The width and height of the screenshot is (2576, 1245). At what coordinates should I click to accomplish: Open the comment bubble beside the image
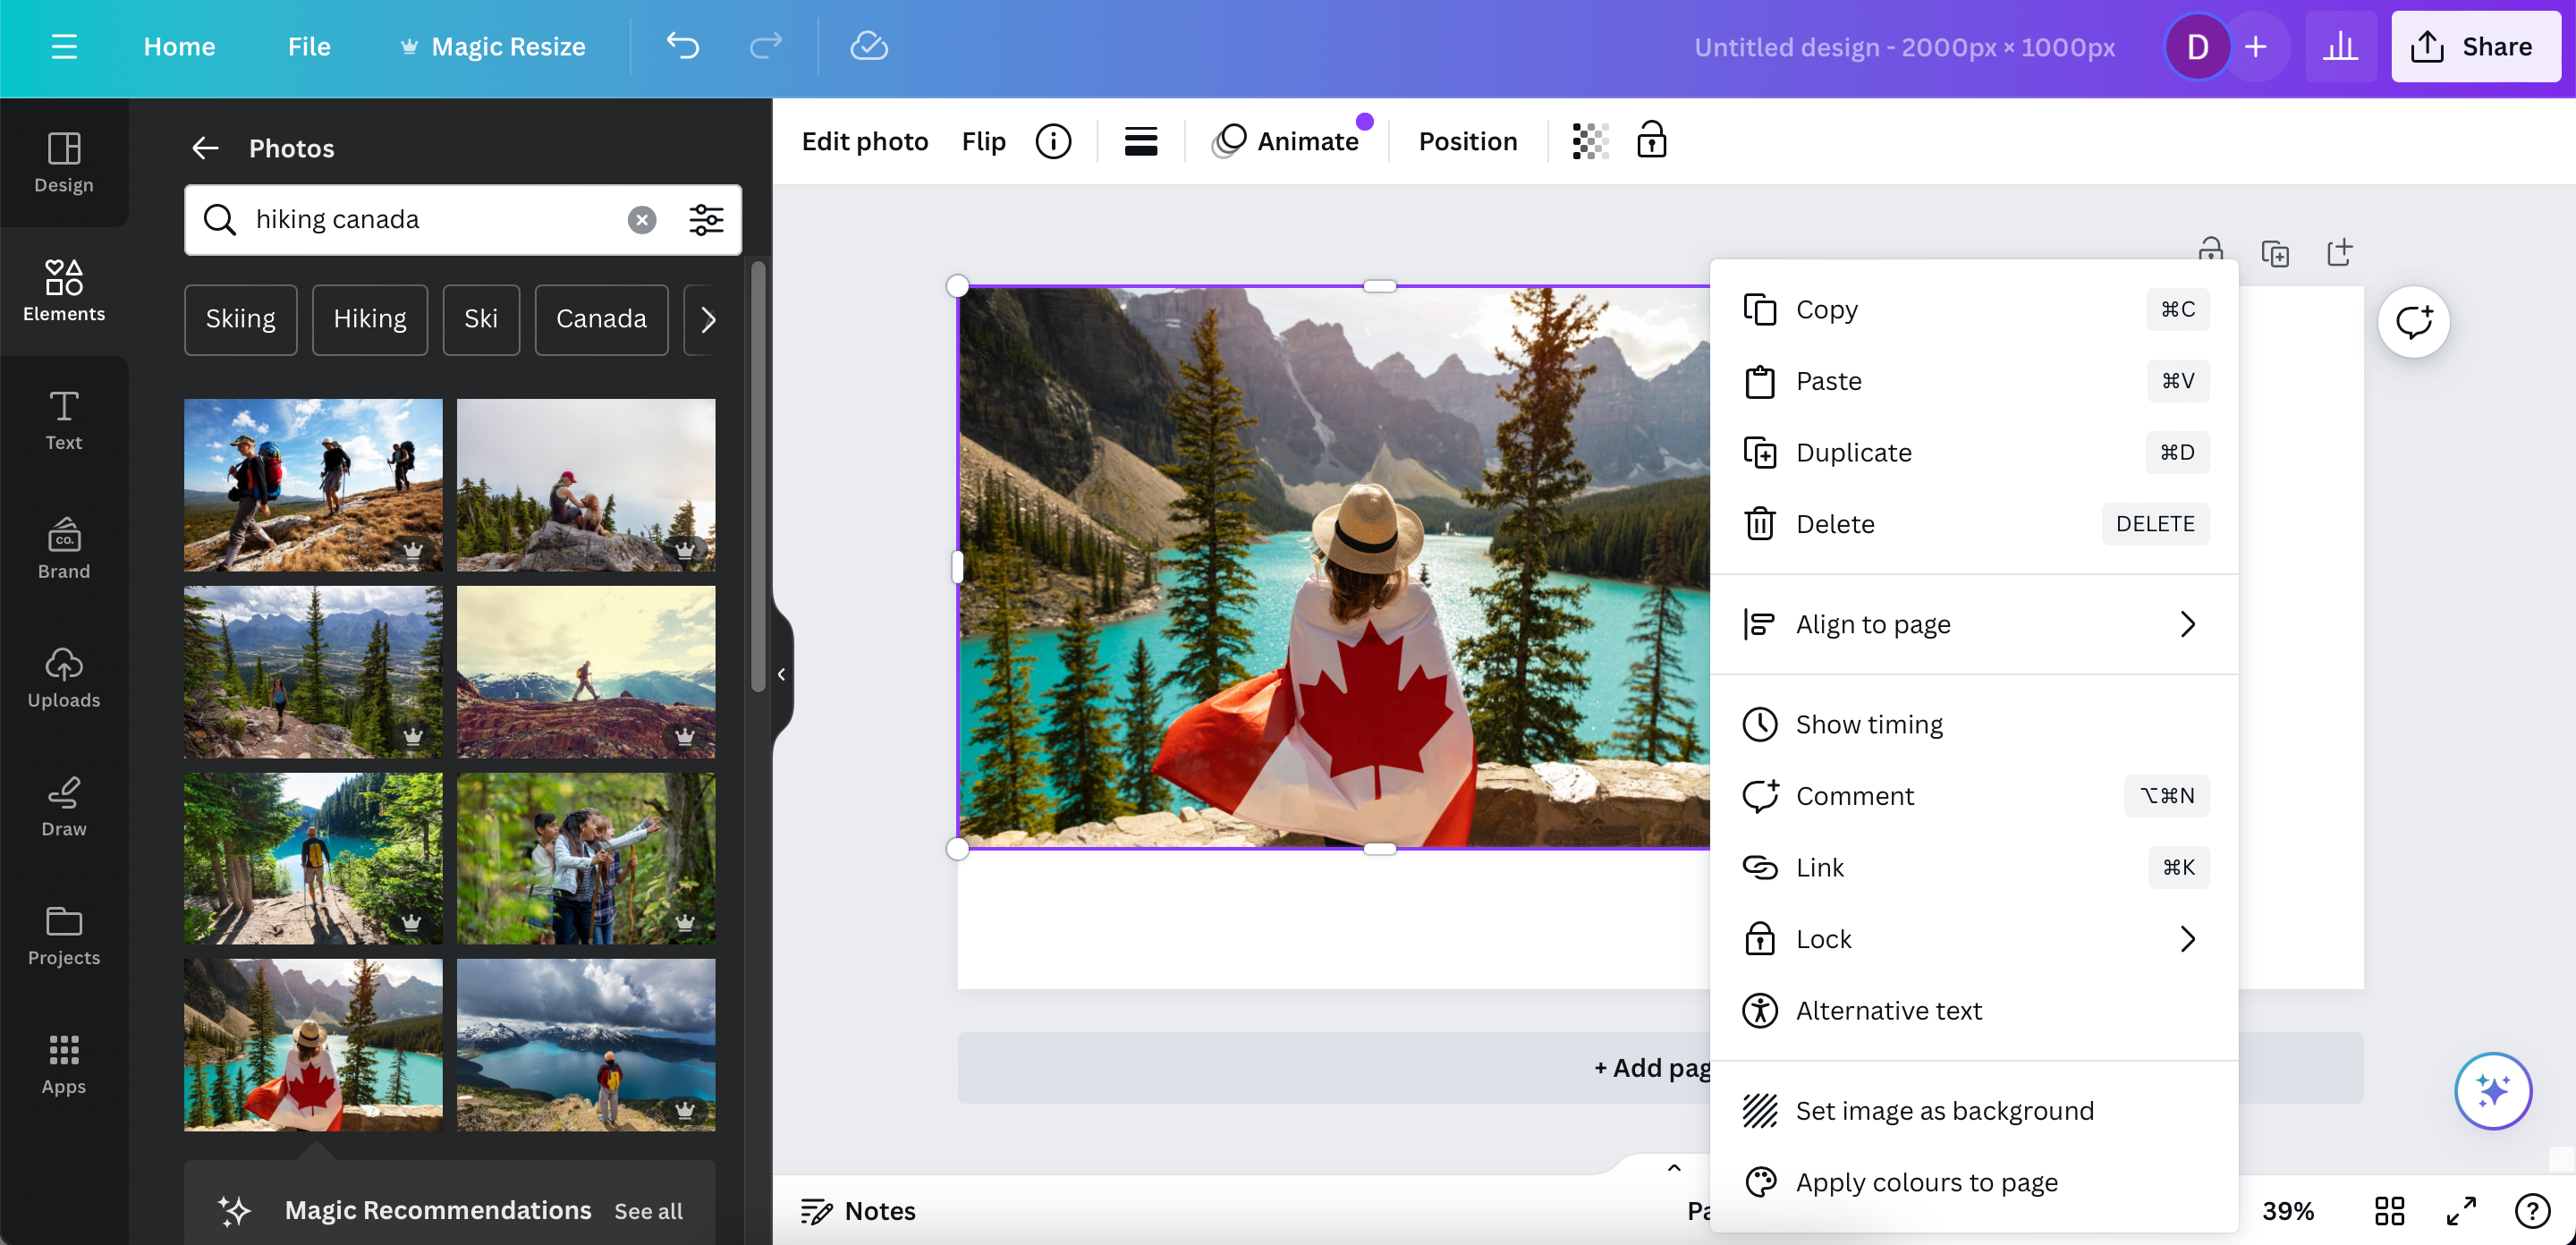click(x=2415, y=321)
